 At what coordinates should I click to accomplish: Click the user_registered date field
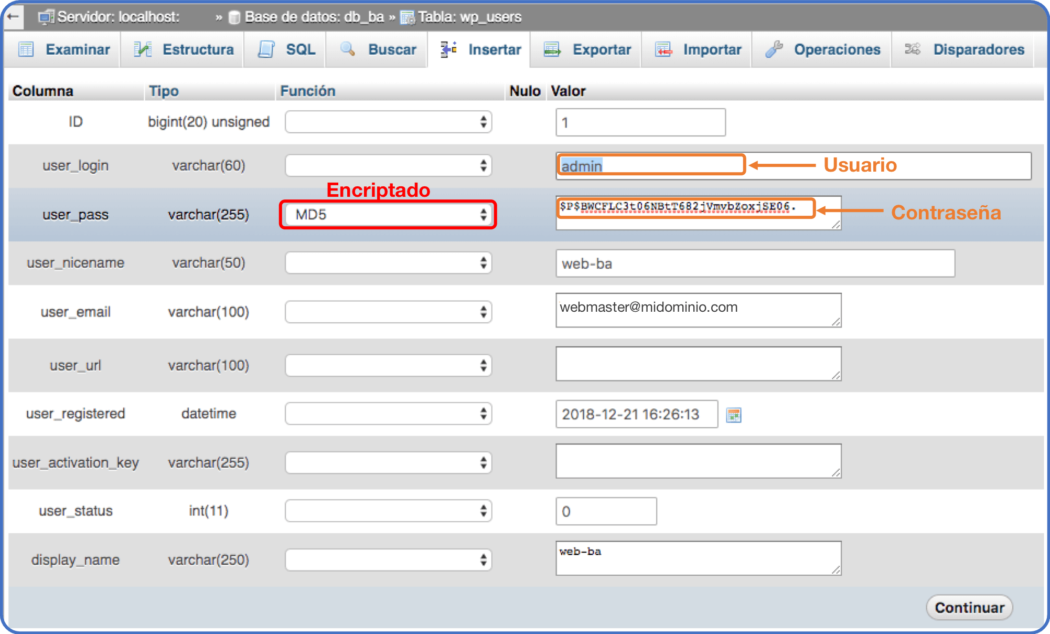pos(637,414)
